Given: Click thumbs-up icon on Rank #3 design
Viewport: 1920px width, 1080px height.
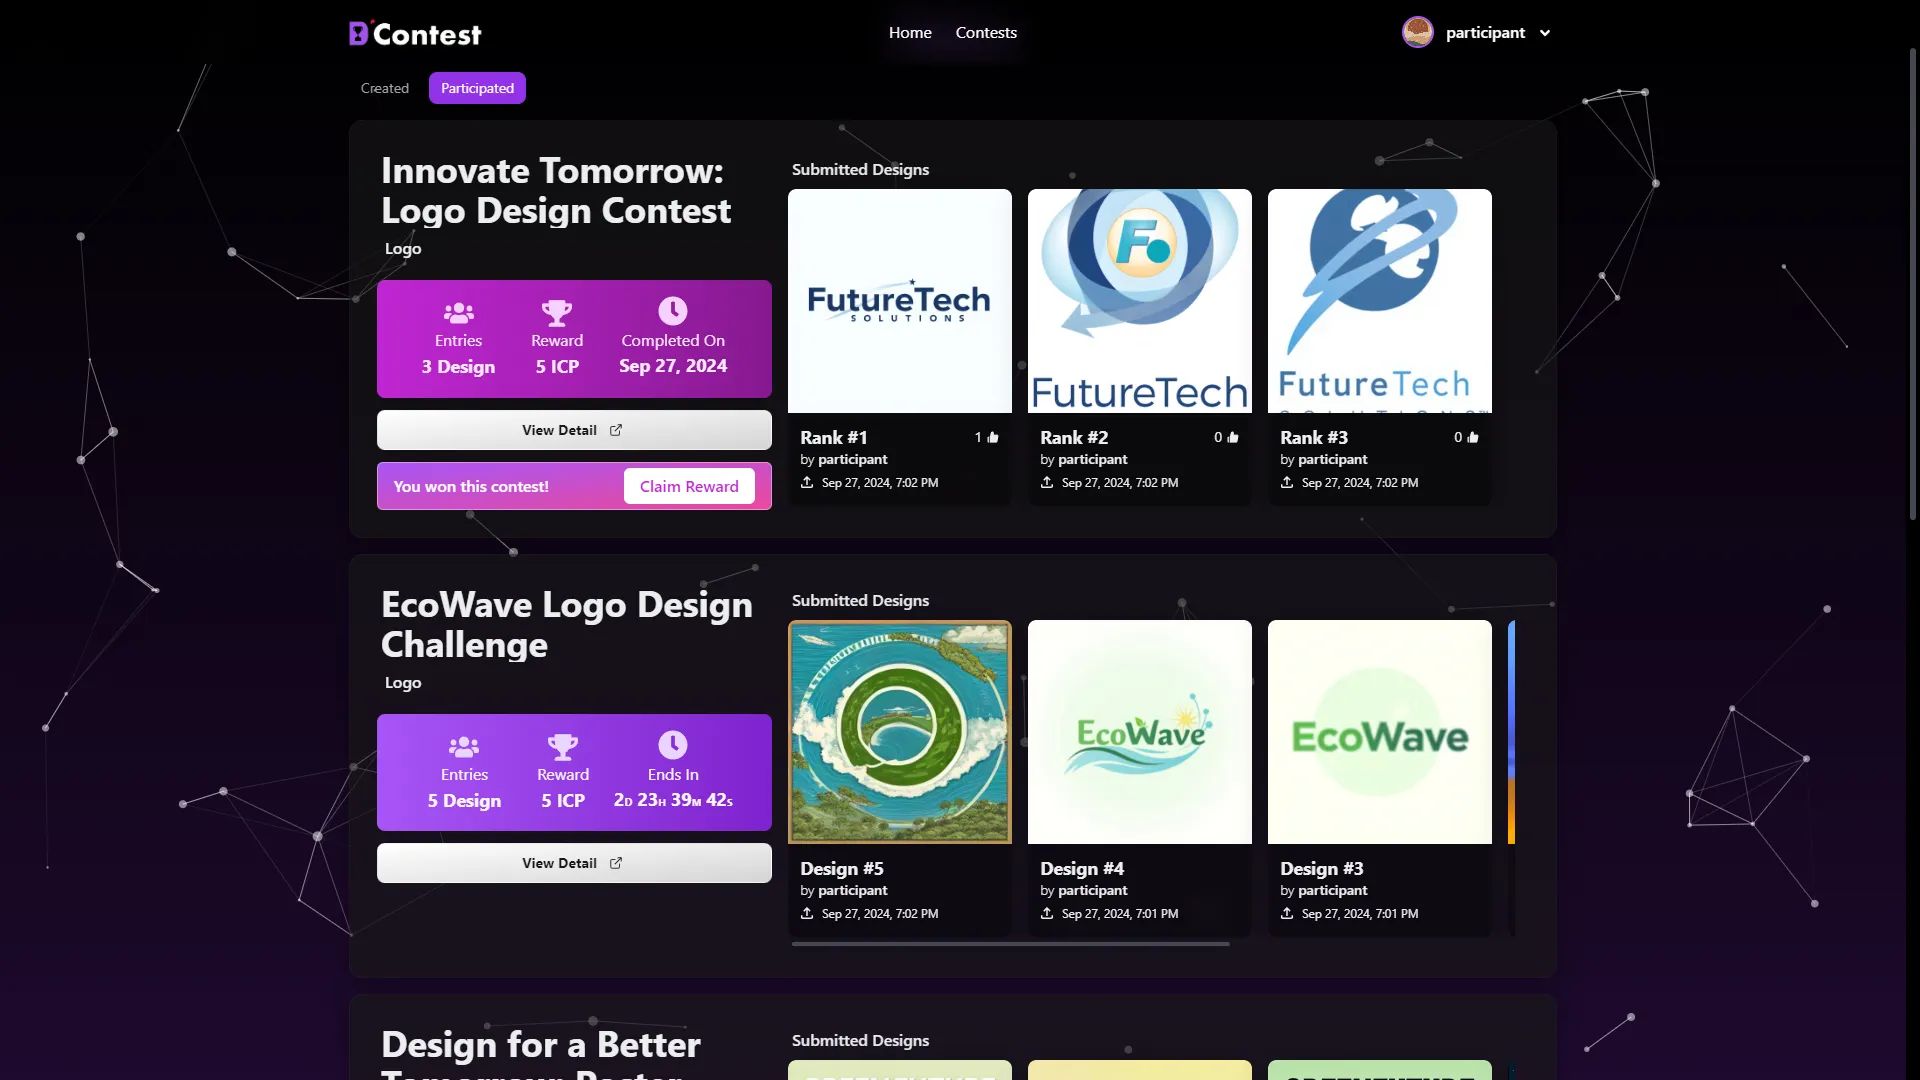Looking at the screenshot, I should 1473,437.
